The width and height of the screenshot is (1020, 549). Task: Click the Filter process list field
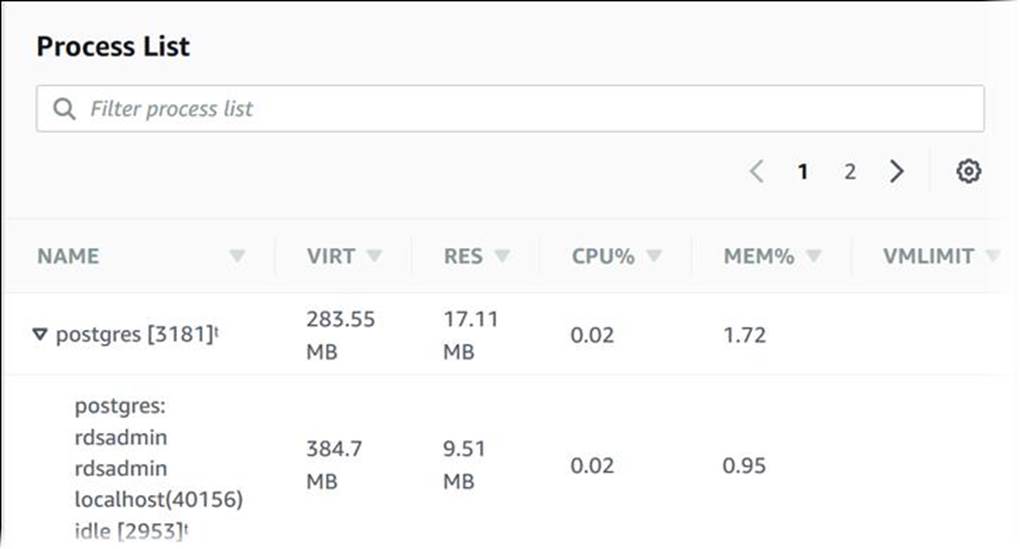click(520, 109)
